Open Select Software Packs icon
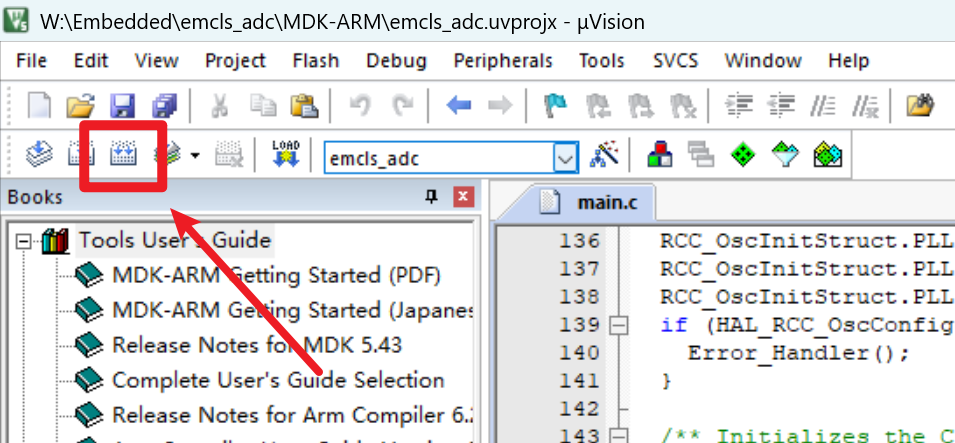Screen dimensions: 955x443 (x=785, y=154)
